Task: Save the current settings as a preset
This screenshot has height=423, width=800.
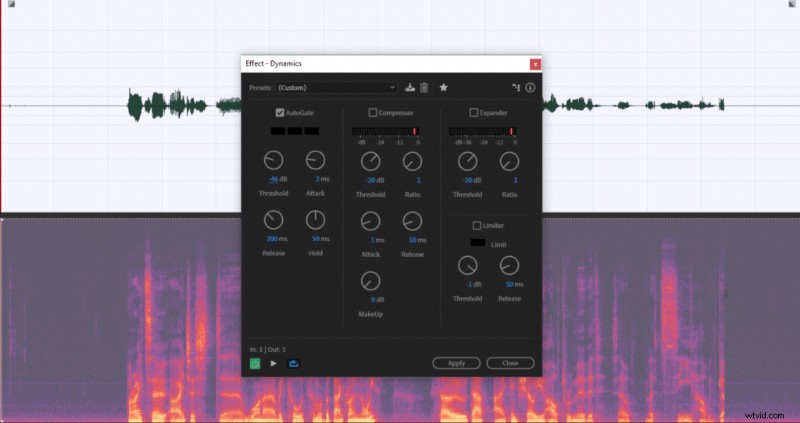Action: [410, 88]
